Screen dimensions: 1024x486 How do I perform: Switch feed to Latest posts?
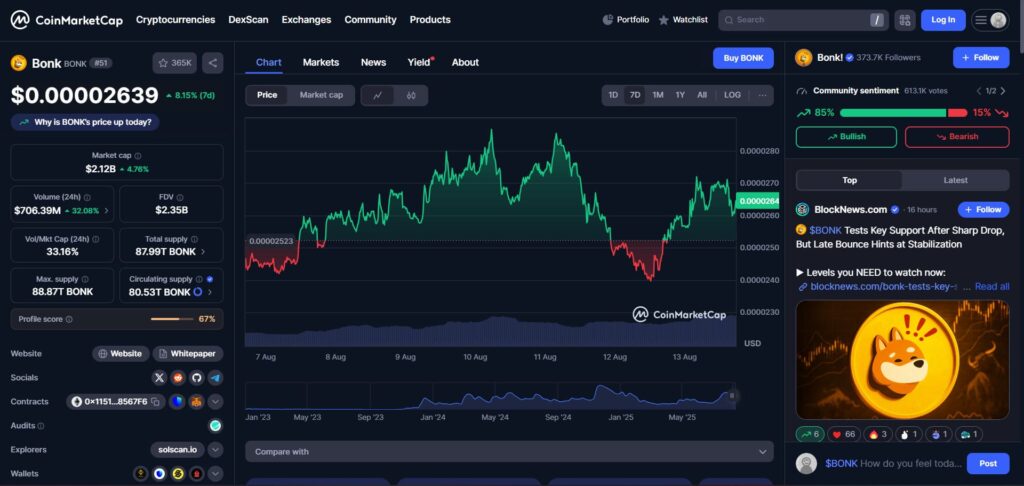[x=955, y=180]
